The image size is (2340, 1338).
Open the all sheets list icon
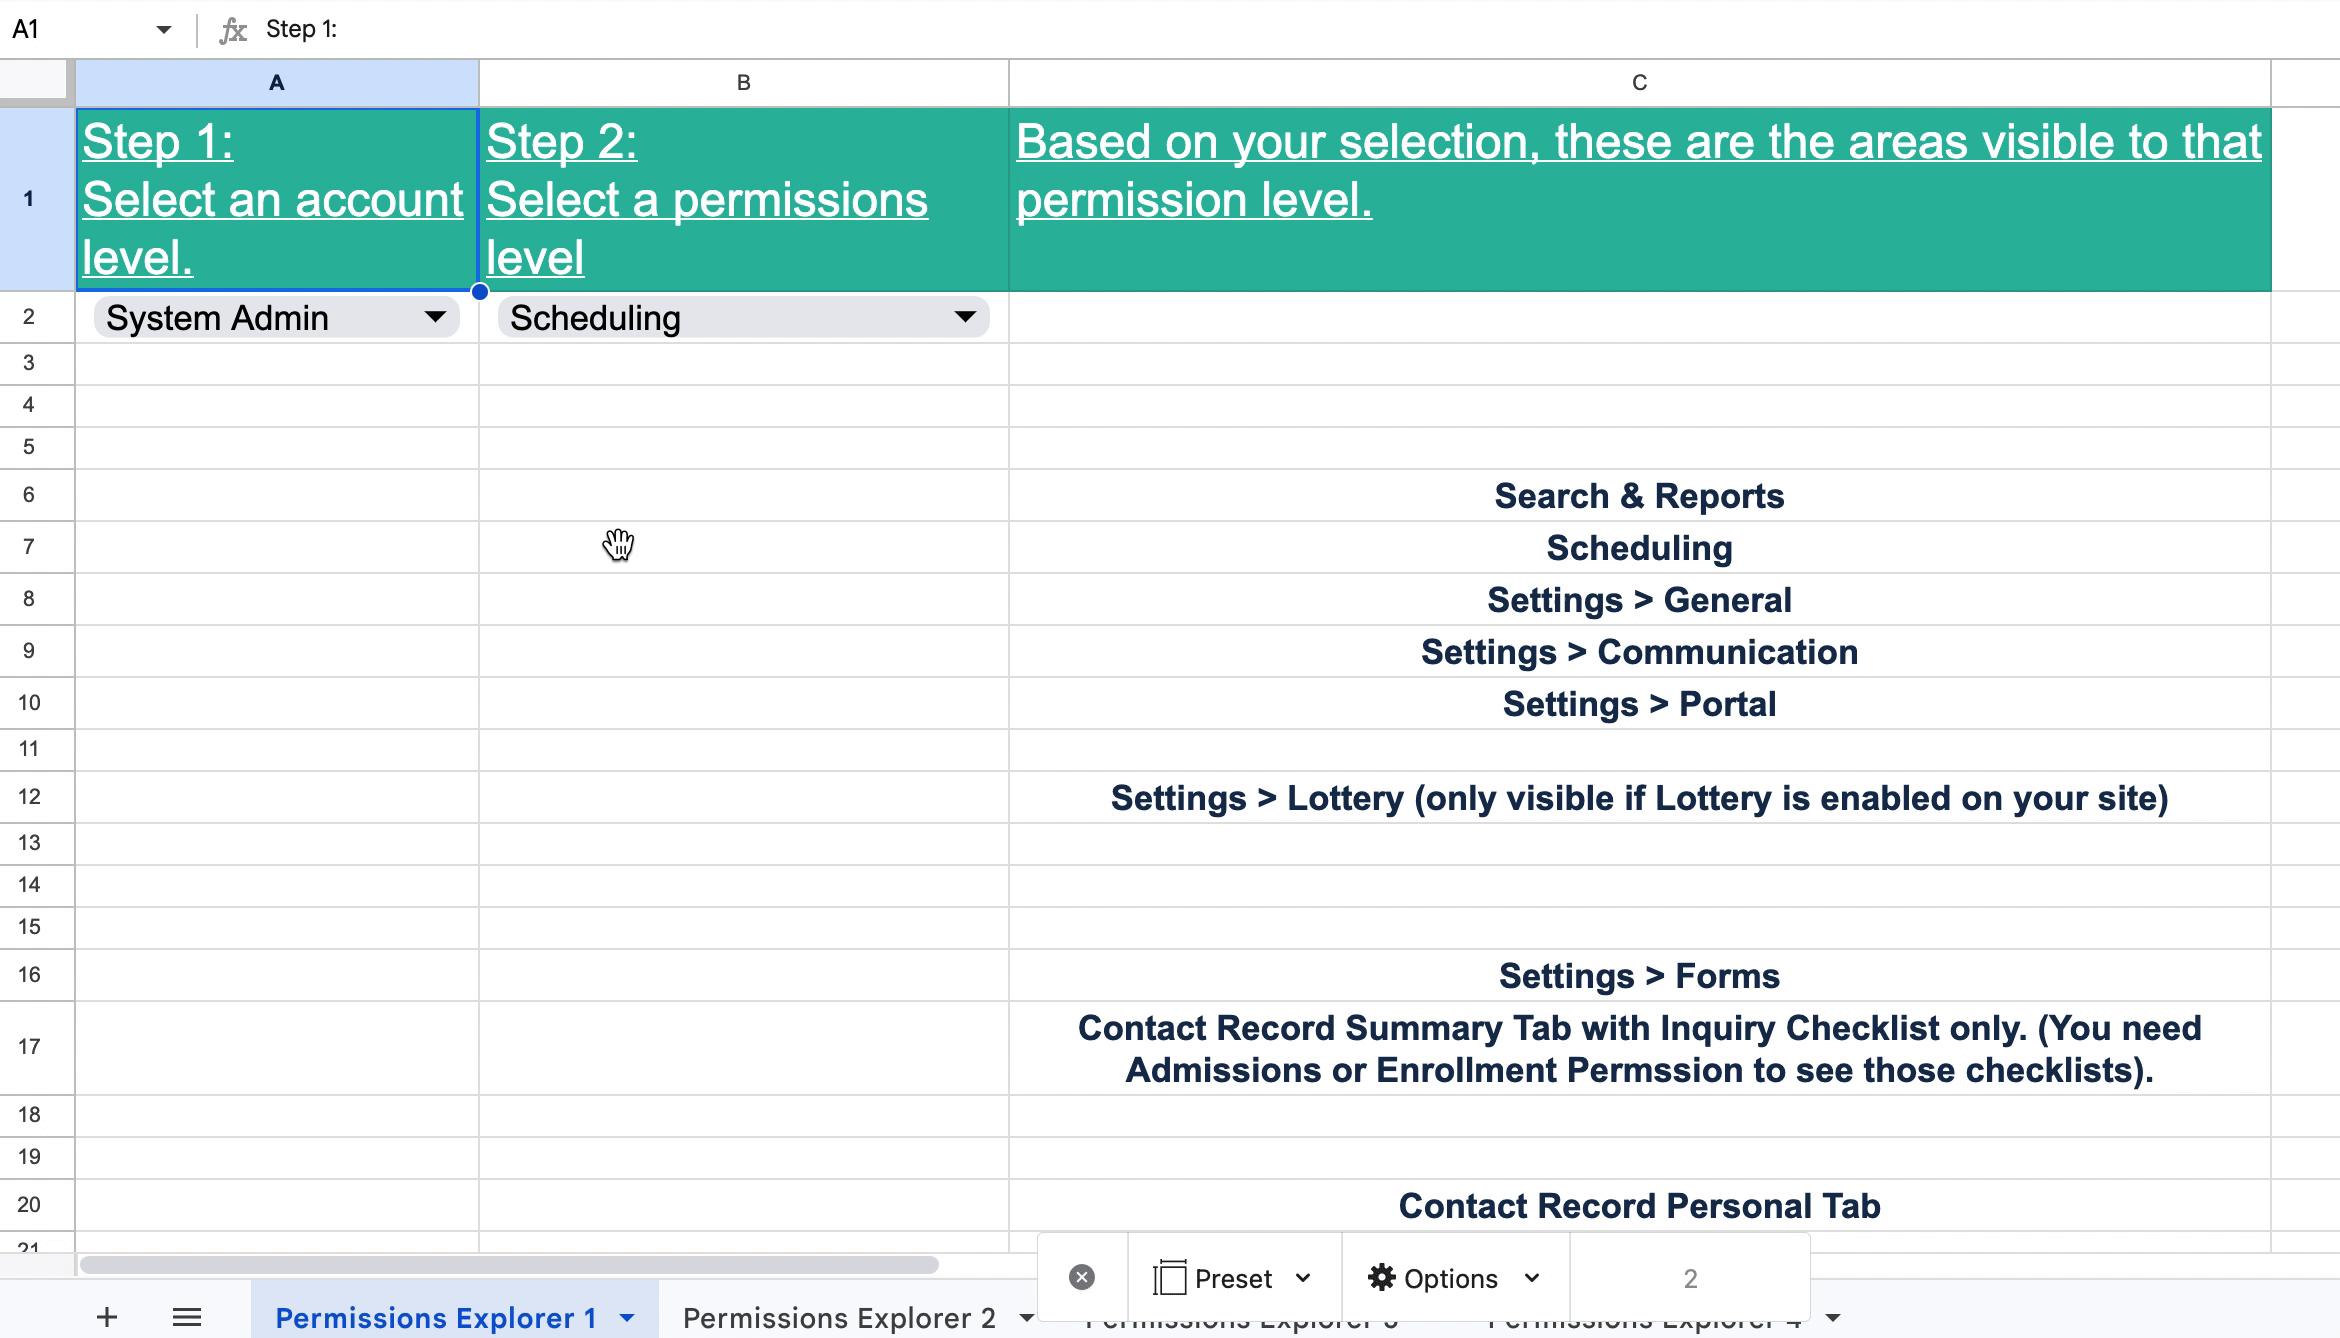point(187,1317)
